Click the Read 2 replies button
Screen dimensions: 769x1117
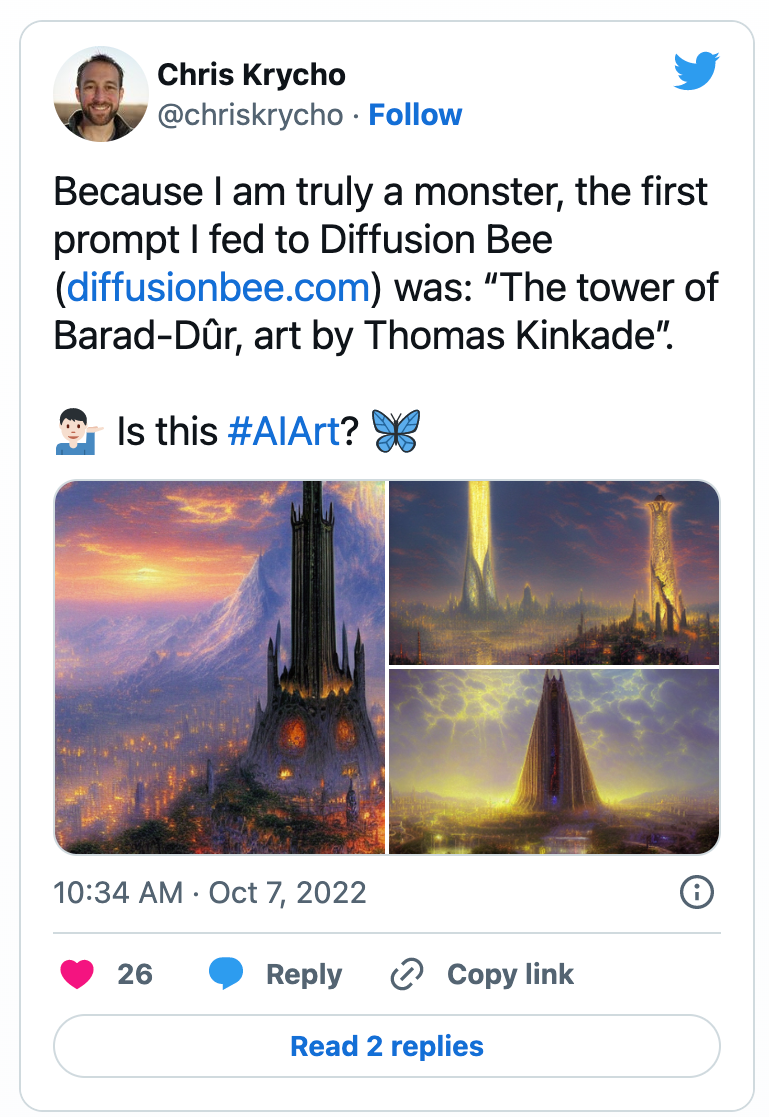pyautogui.click(x=386, y=1046)
